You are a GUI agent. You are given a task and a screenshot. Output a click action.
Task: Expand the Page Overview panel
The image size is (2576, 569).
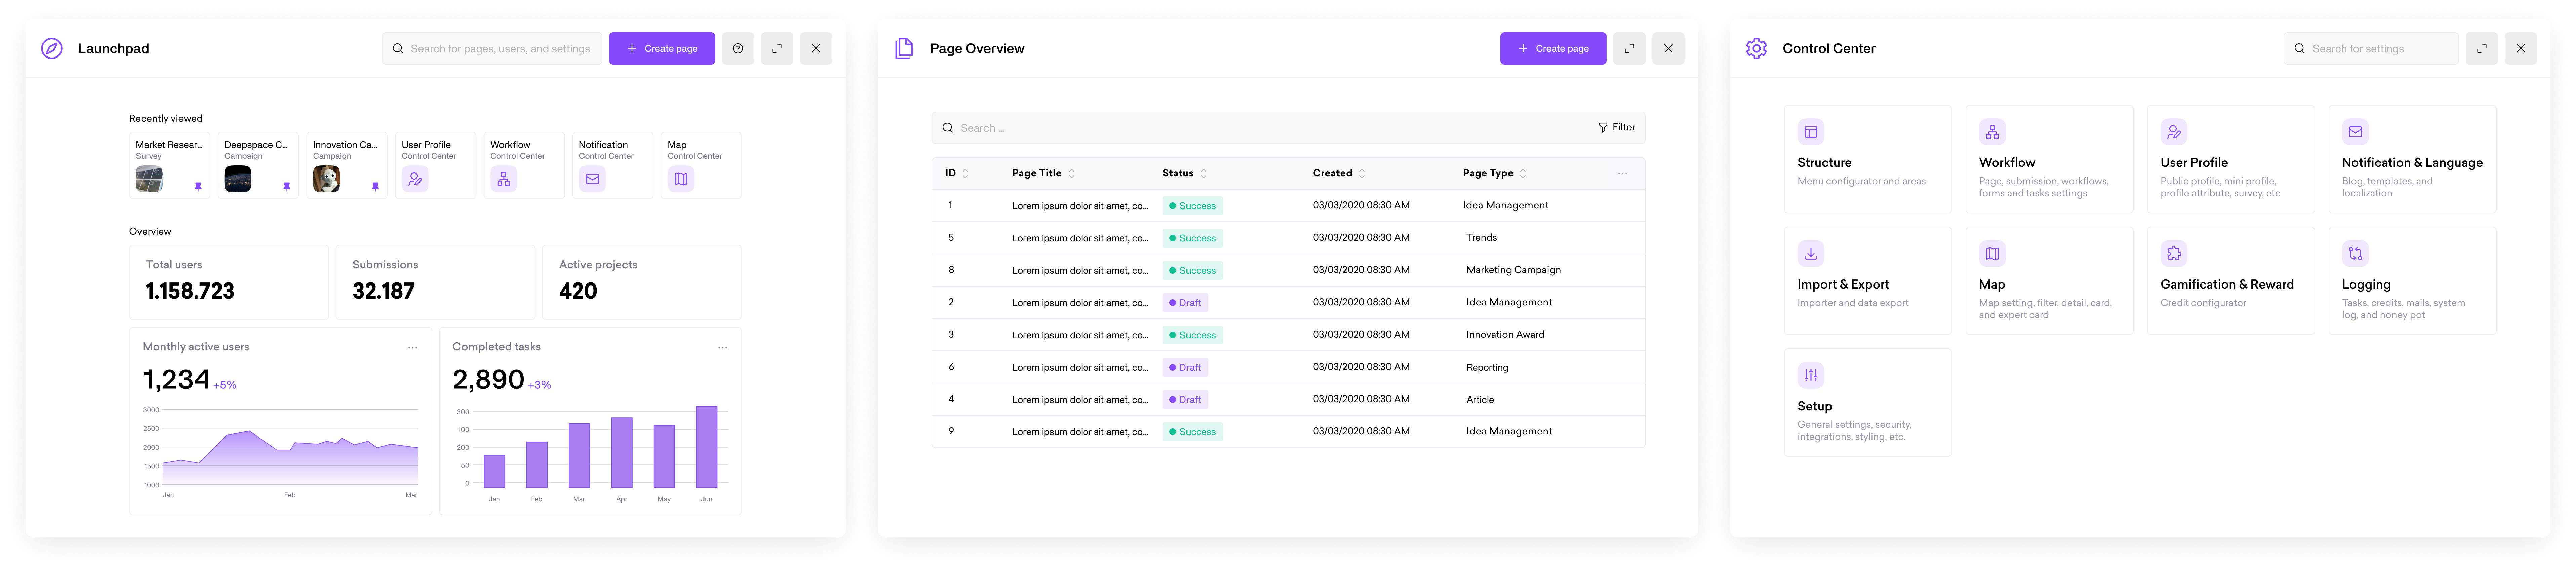click(x=1629, y=48)
